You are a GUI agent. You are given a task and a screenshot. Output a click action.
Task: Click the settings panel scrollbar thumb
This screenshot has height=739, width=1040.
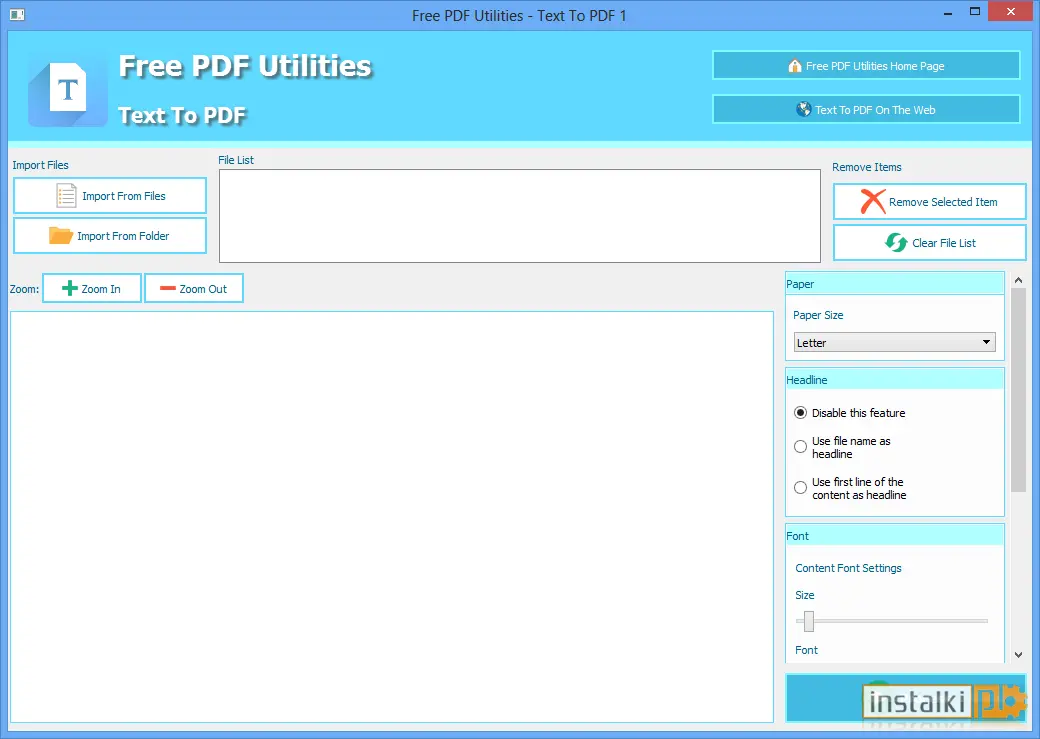1018,390
